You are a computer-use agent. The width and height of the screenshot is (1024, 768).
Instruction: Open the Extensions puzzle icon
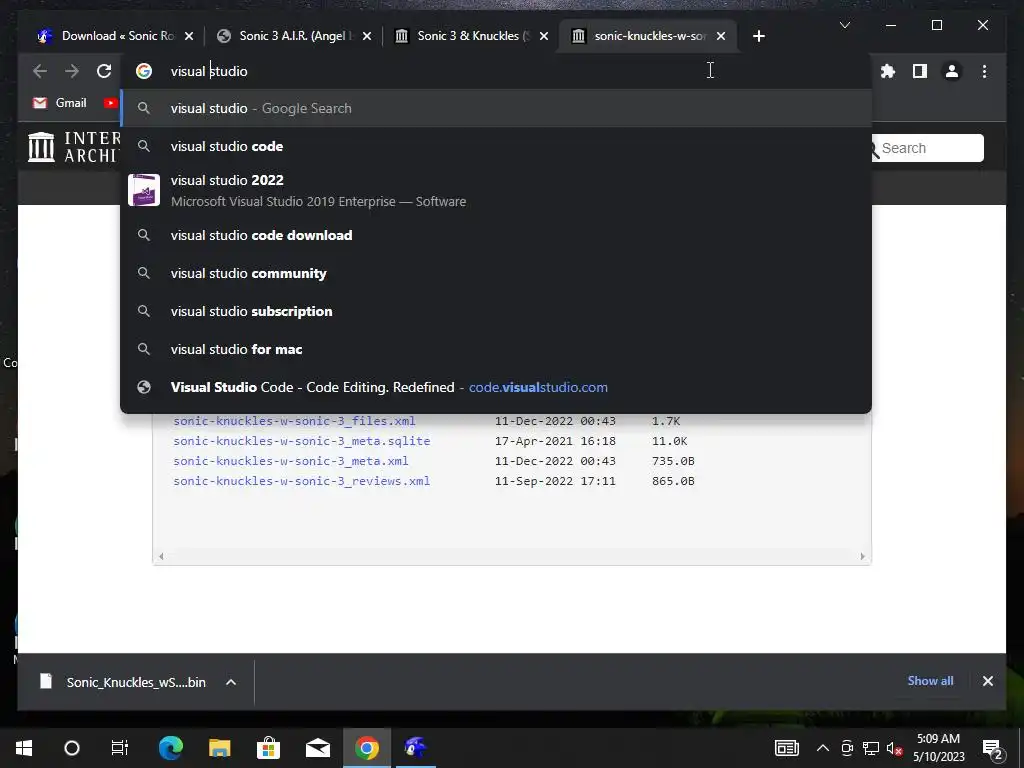[888, 71]
